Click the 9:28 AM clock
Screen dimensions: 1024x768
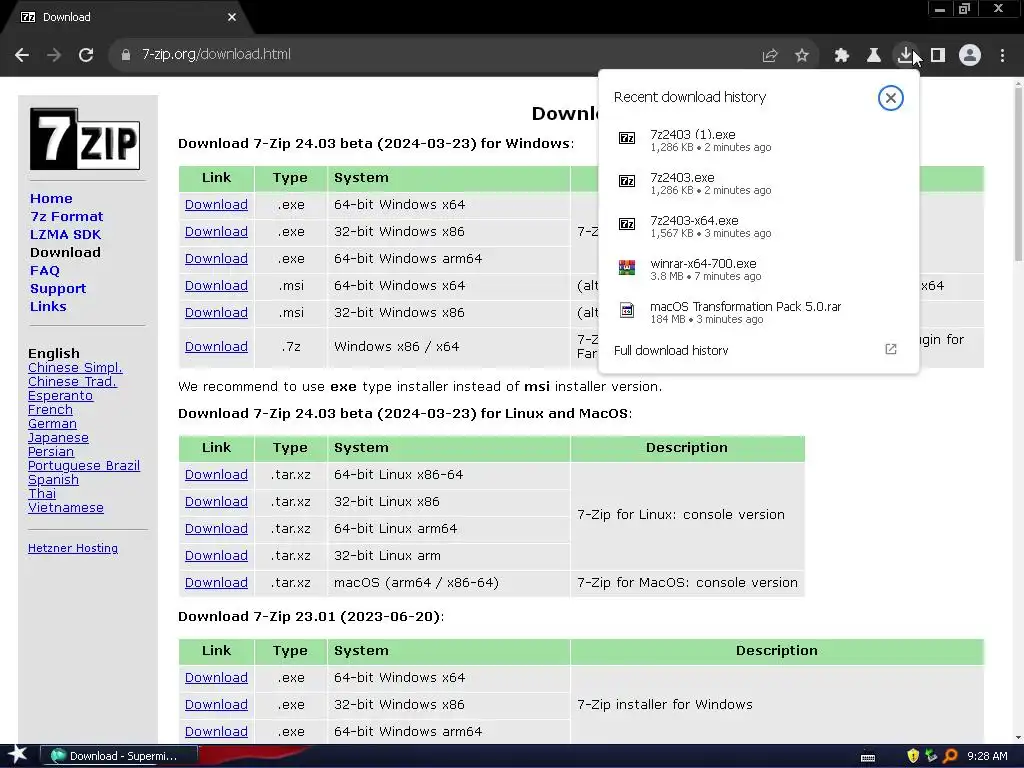987,756
